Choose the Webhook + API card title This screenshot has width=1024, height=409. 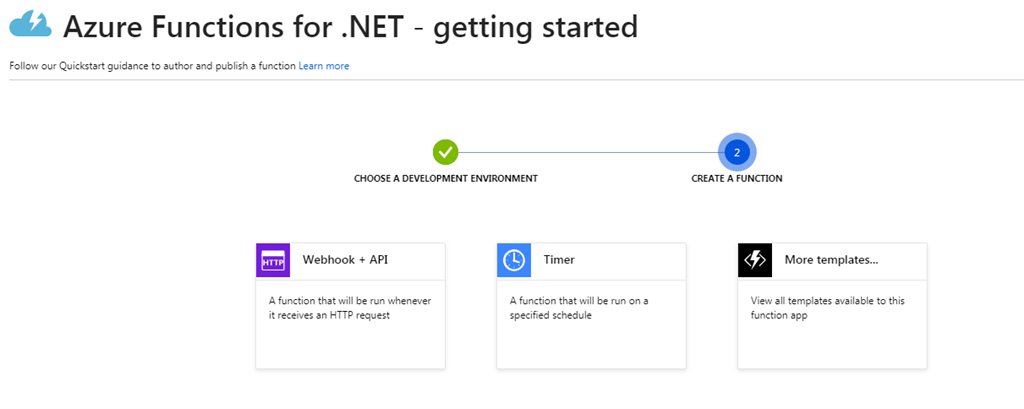click(x=345, y=260)
